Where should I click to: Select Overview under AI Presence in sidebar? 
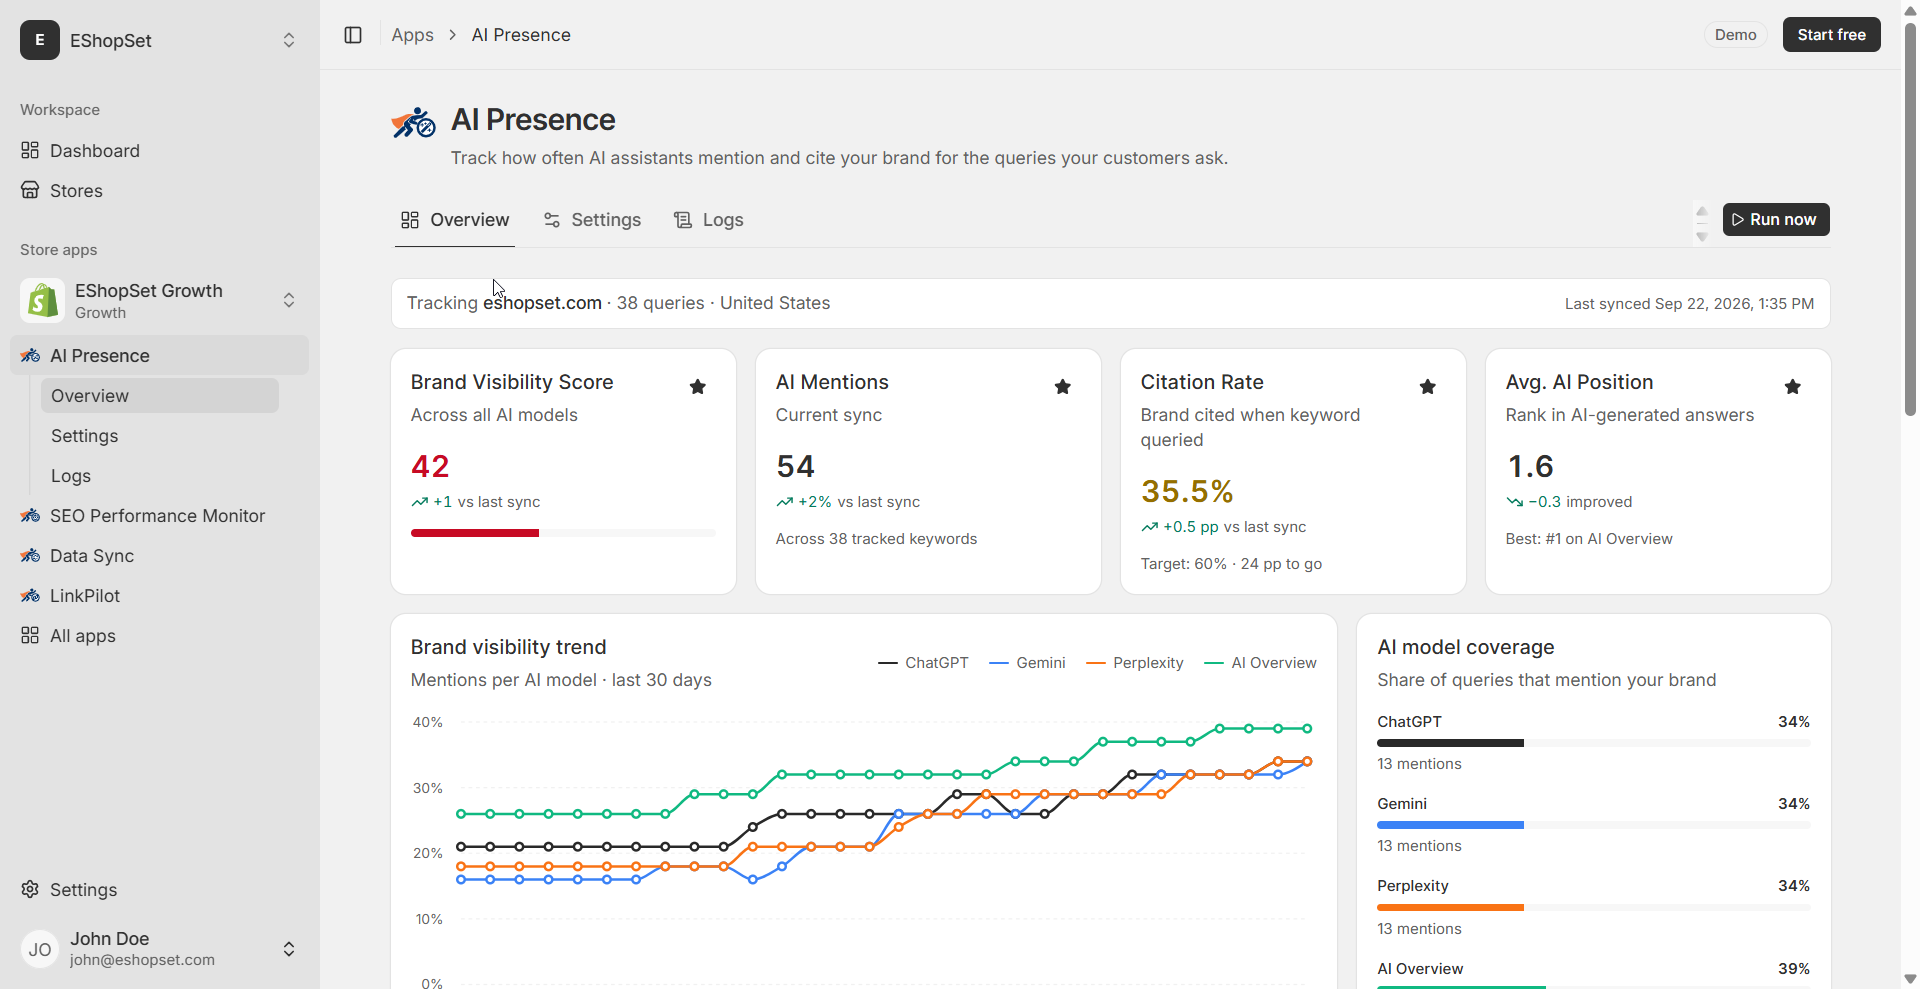coord(160,396)
